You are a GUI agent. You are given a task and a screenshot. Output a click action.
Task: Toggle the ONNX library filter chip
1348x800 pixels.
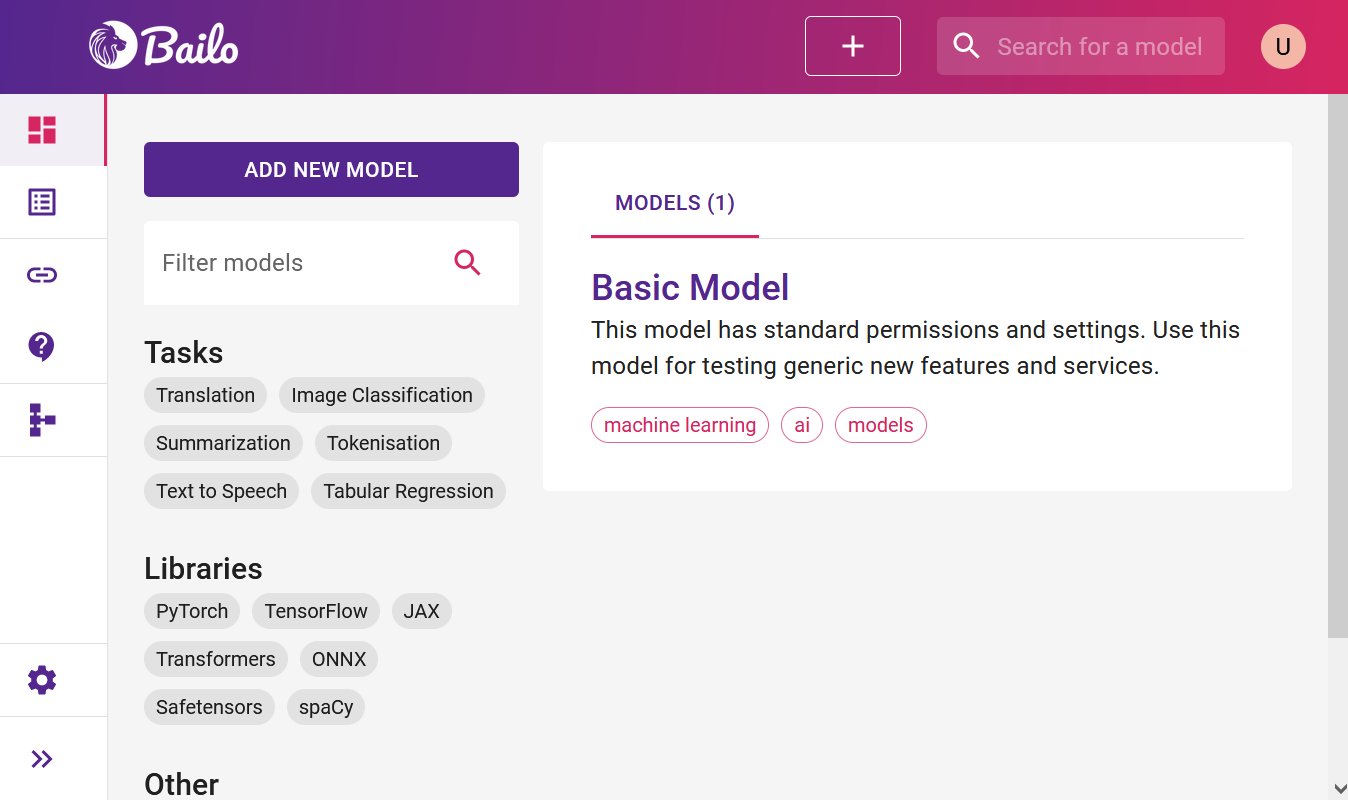pyautogui.click(x=338, y=659)
